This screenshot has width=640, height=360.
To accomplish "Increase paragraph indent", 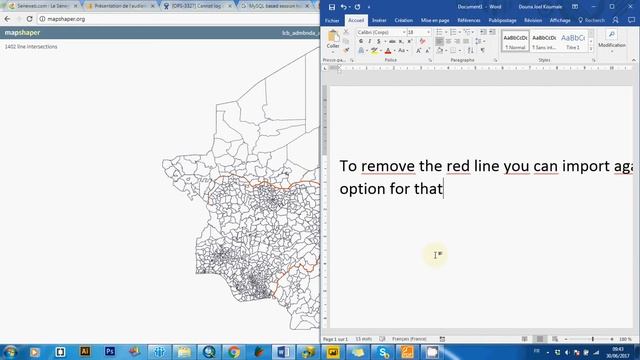I will click(492, 32).
